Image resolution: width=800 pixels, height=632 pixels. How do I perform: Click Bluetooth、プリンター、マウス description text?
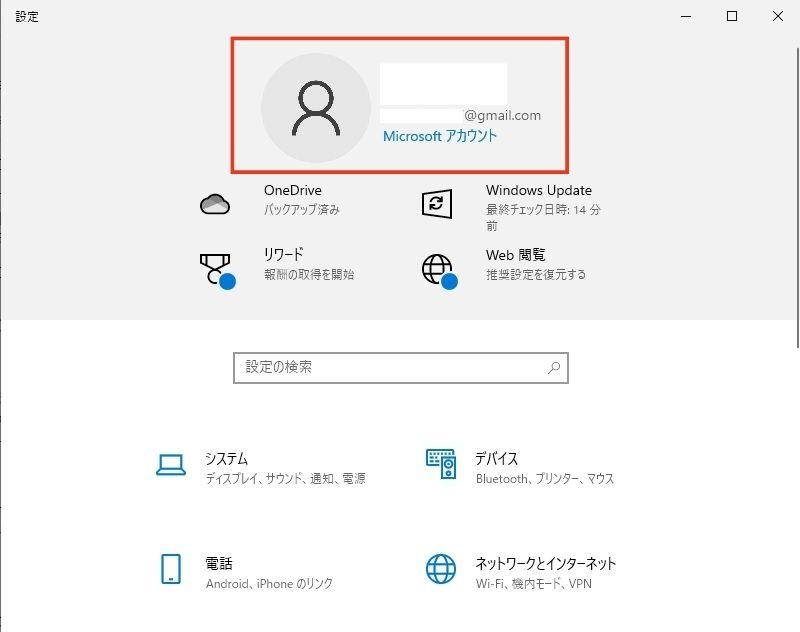547,479
